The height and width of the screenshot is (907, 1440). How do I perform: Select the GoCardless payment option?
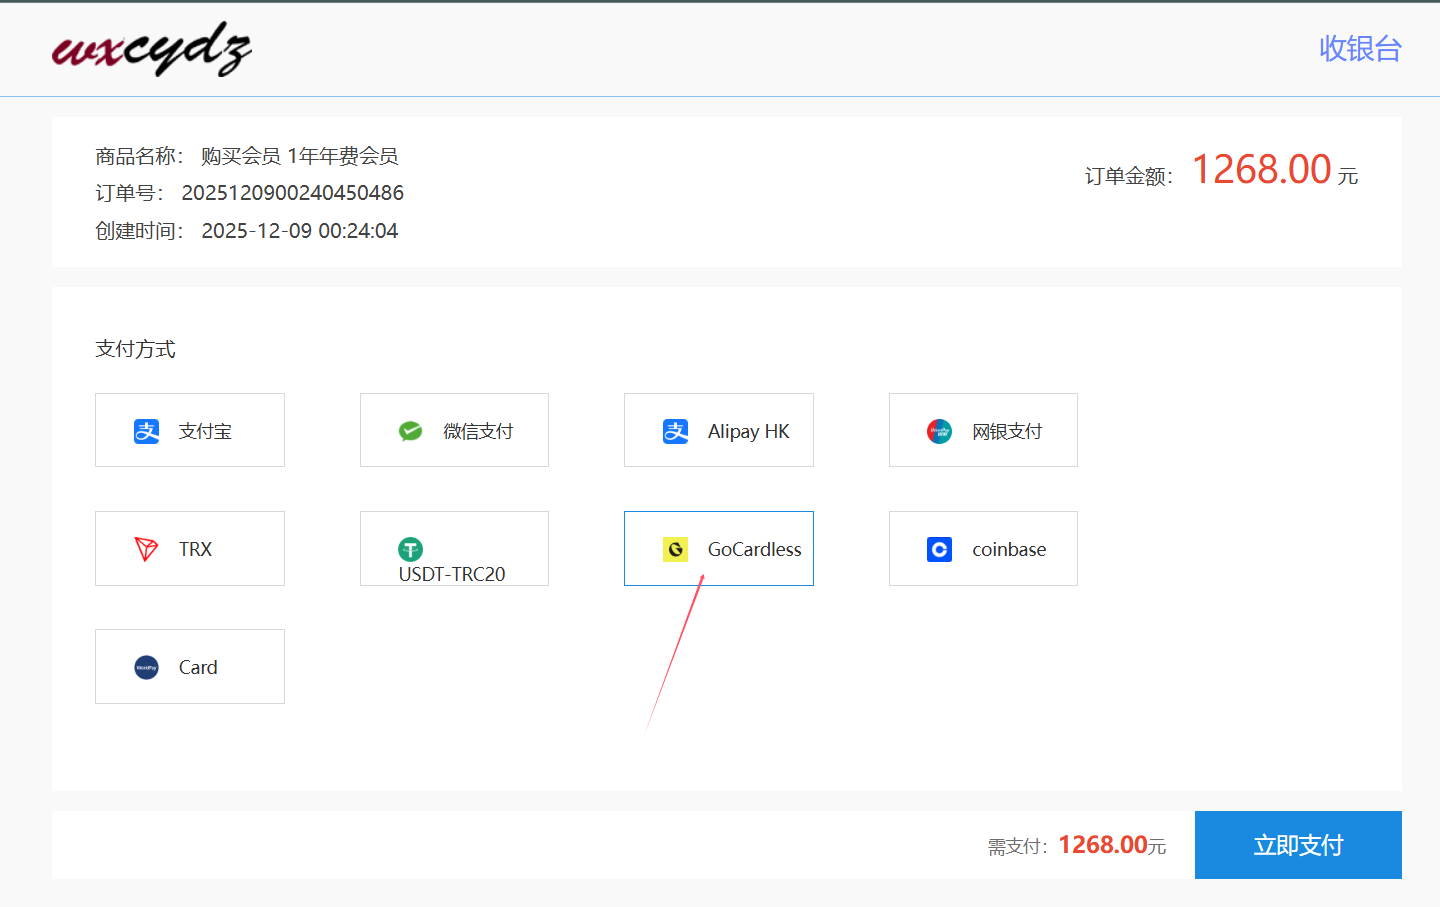coord(754,549)
